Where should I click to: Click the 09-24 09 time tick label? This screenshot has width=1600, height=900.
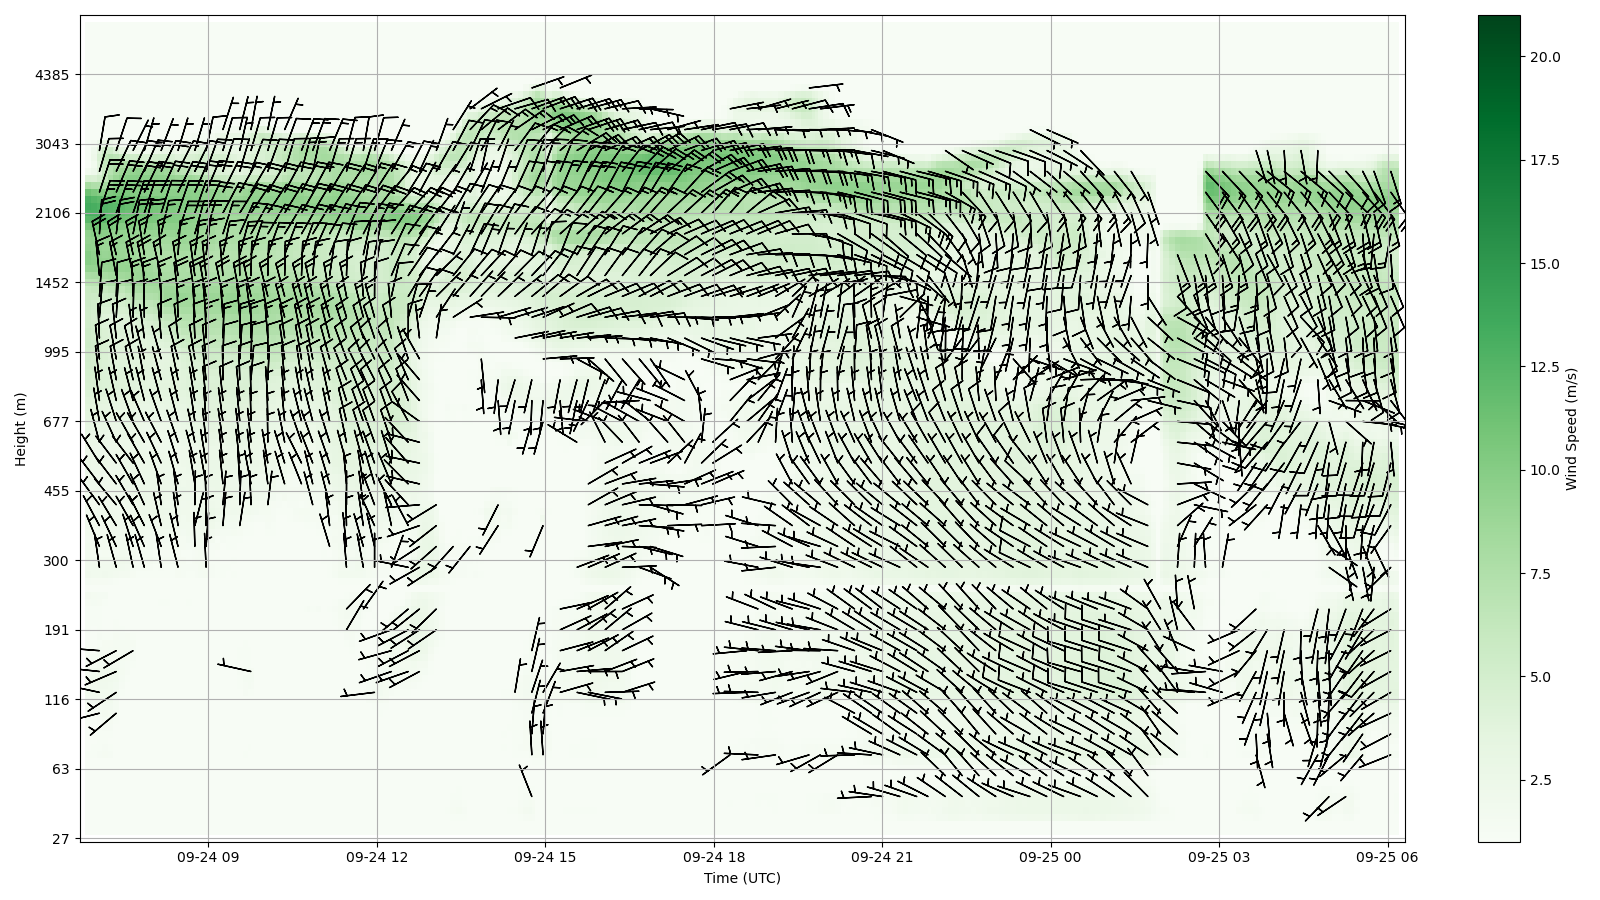(x=208, y=857)
